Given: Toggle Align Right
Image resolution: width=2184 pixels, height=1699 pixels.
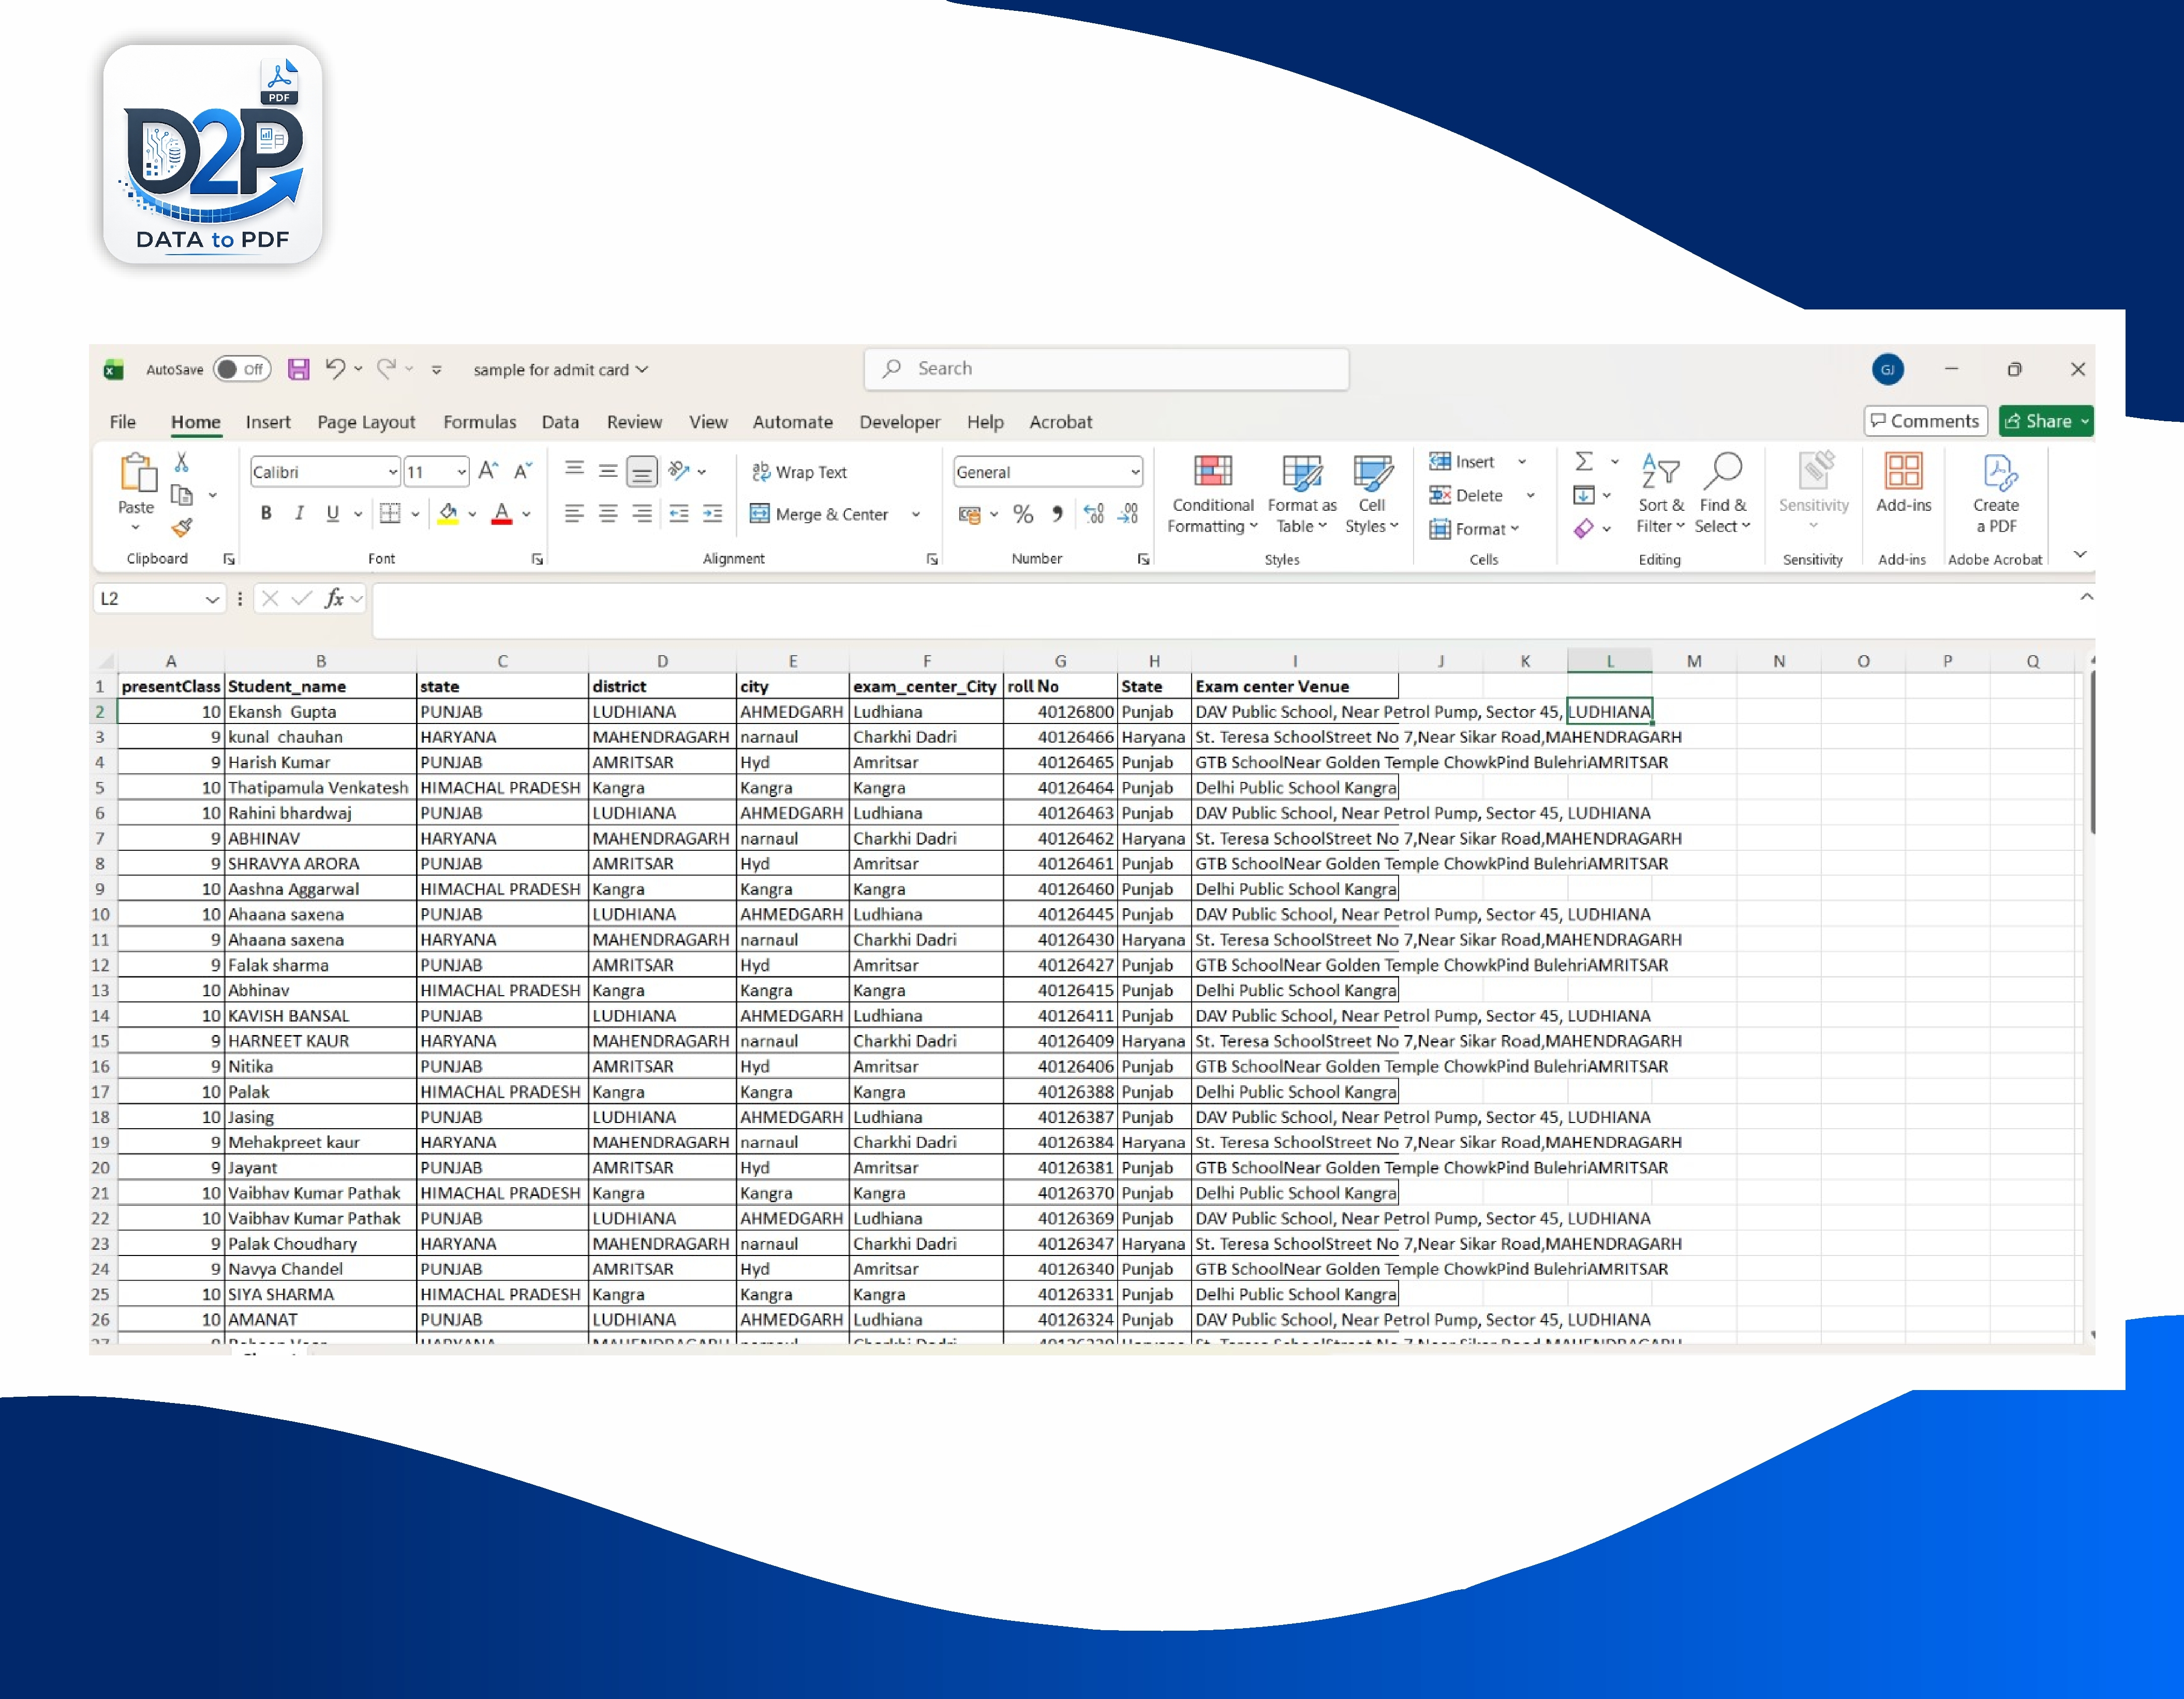Looking at the screenshot, I should click(642, 513).
